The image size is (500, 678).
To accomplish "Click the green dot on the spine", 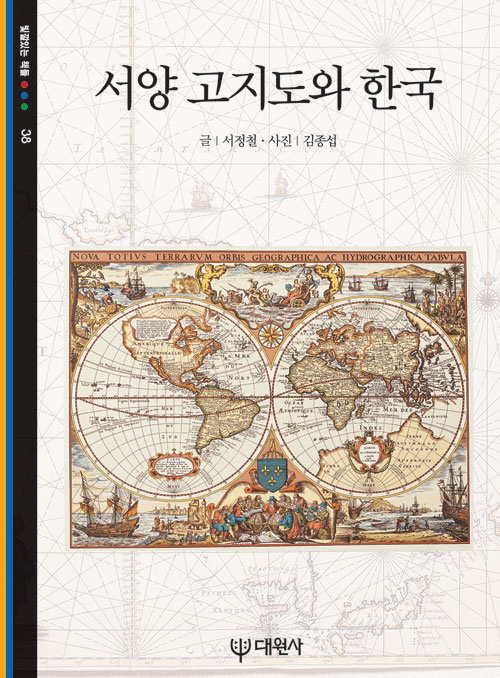I will click(25, 106).
